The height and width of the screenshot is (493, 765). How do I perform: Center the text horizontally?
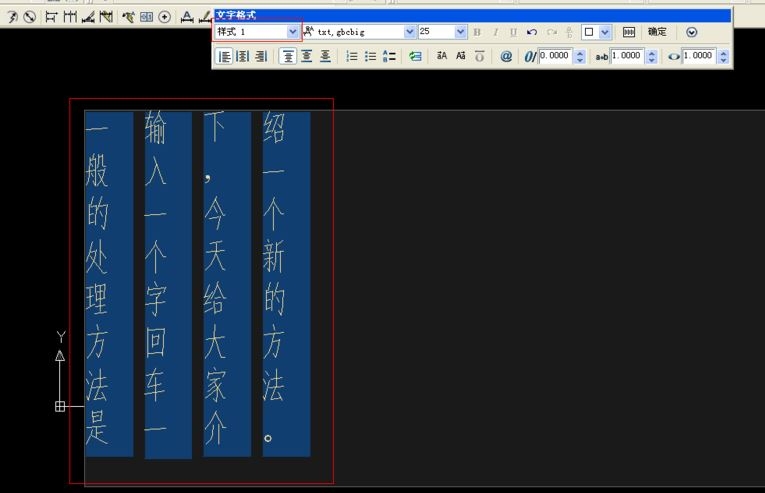(242, 56)
